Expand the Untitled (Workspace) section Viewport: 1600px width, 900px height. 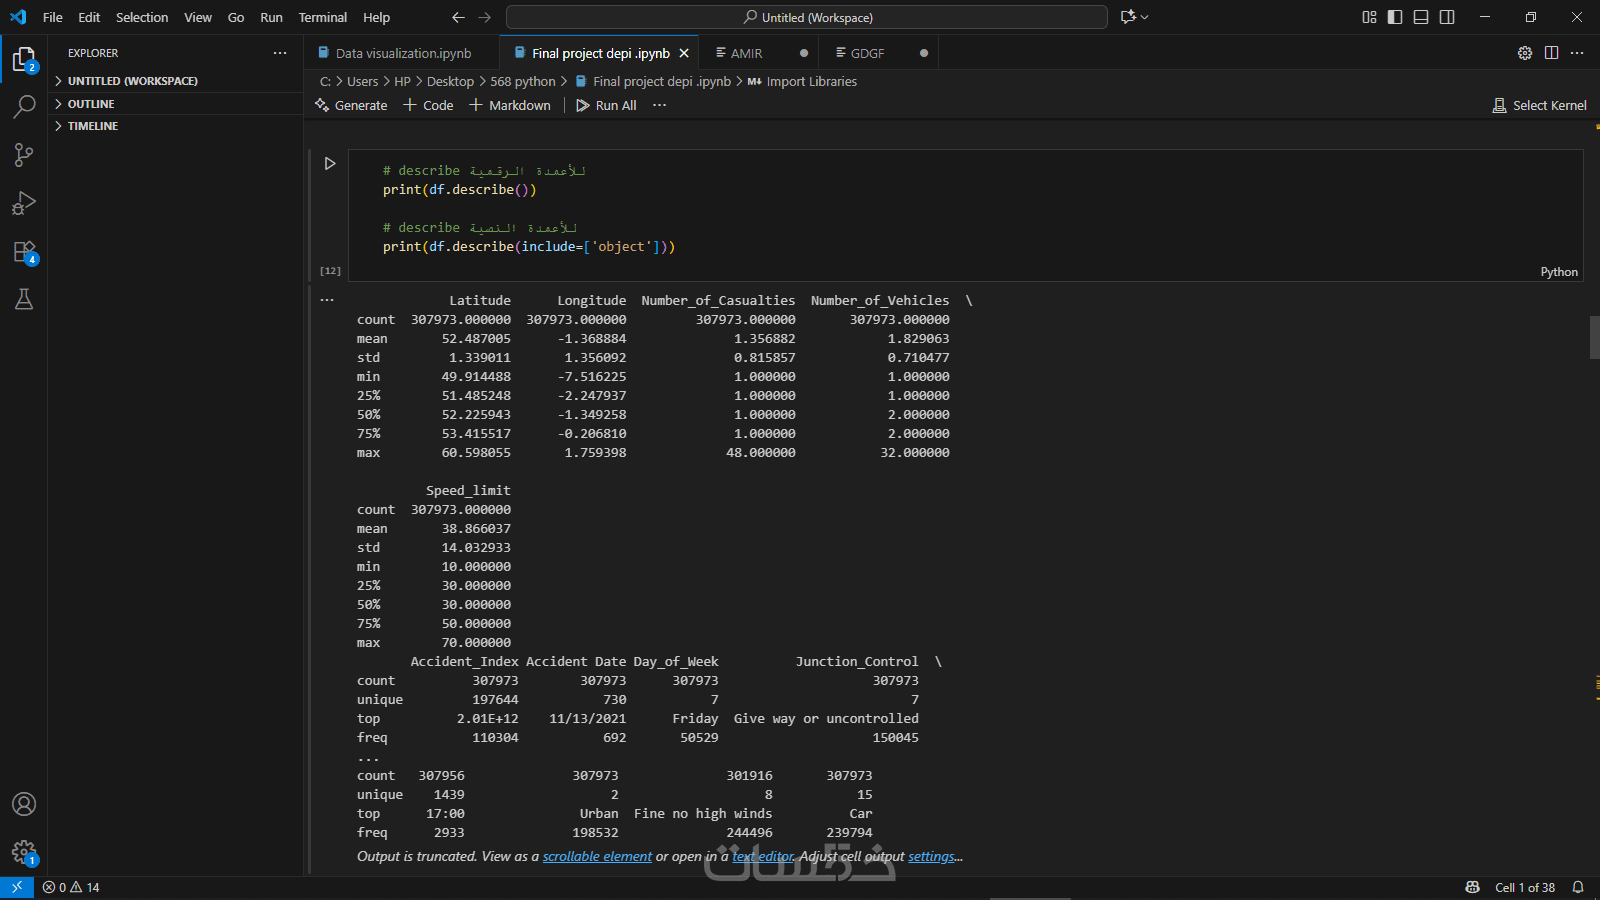[132, 81]
